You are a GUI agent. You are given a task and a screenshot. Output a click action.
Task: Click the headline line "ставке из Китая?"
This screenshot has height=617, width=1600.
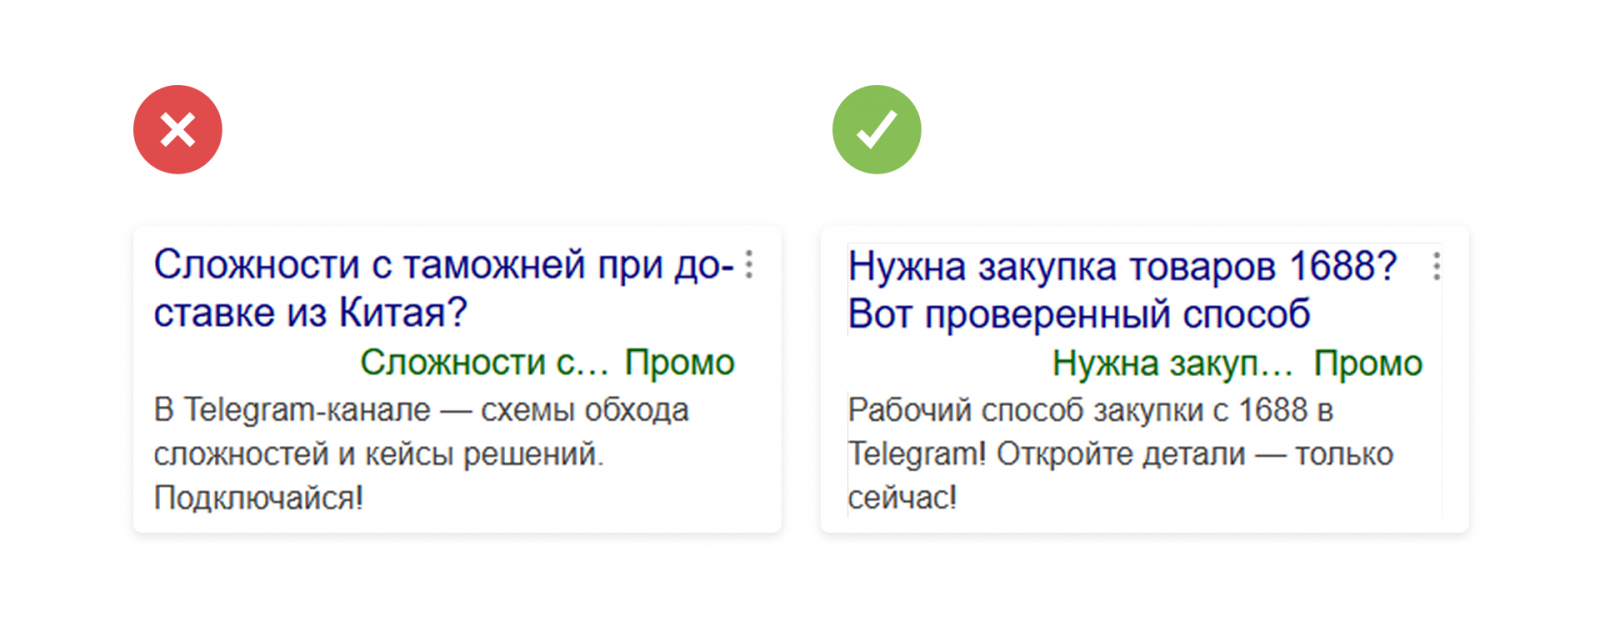click(310, 313)
